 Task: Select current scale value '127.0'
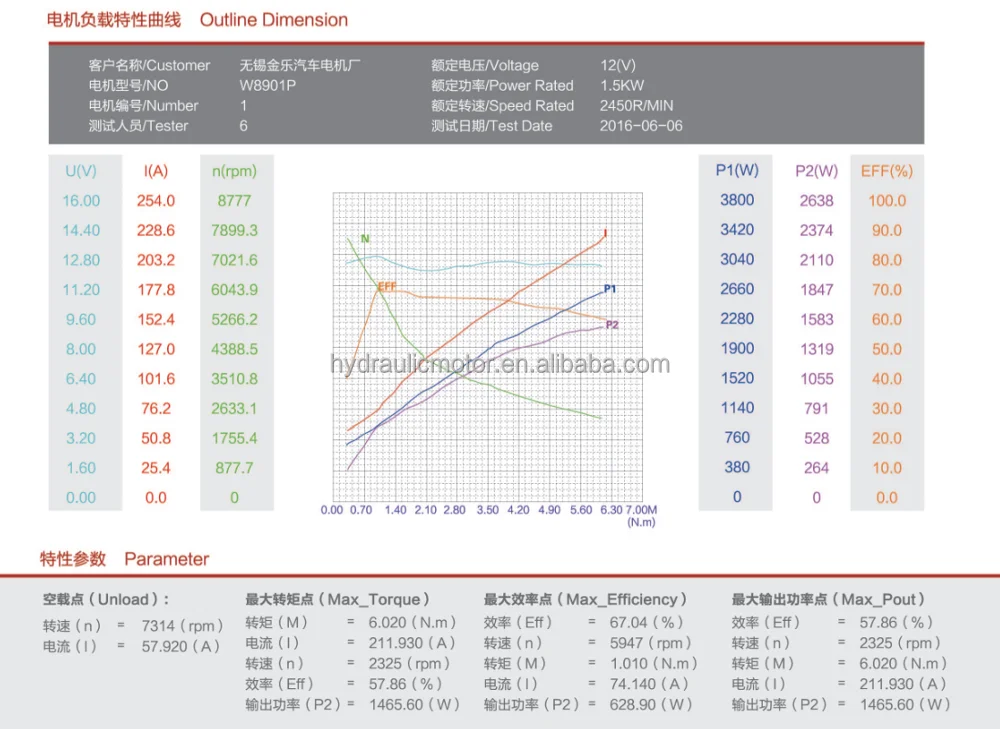pos(156,350)
